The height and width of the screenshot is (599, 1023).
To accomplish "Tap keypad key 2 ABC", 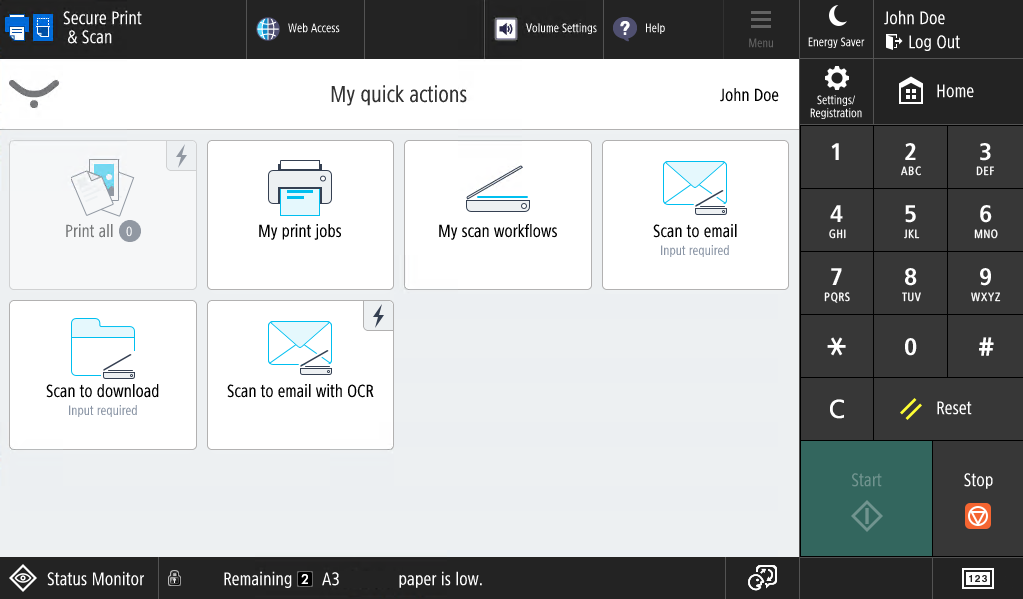I will tap(910, 157).
